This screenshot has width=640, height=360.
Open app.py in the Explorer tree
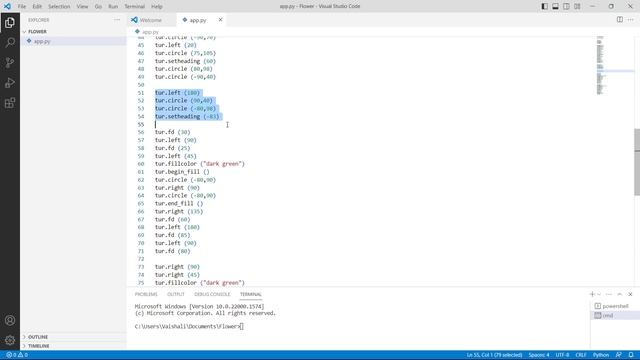point(42,41)
